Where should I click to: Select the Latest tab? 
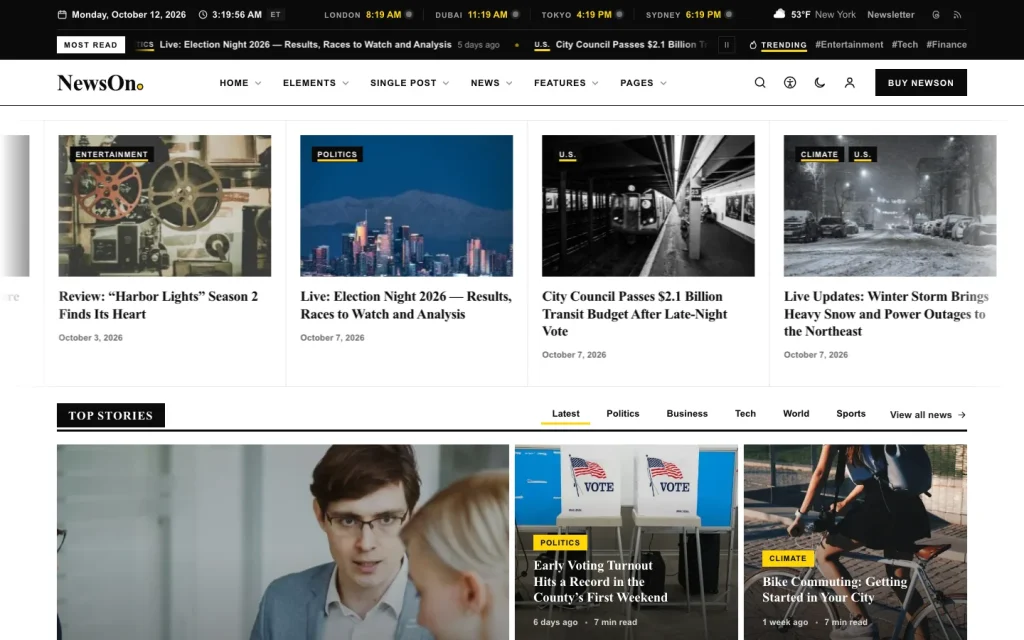566,414
